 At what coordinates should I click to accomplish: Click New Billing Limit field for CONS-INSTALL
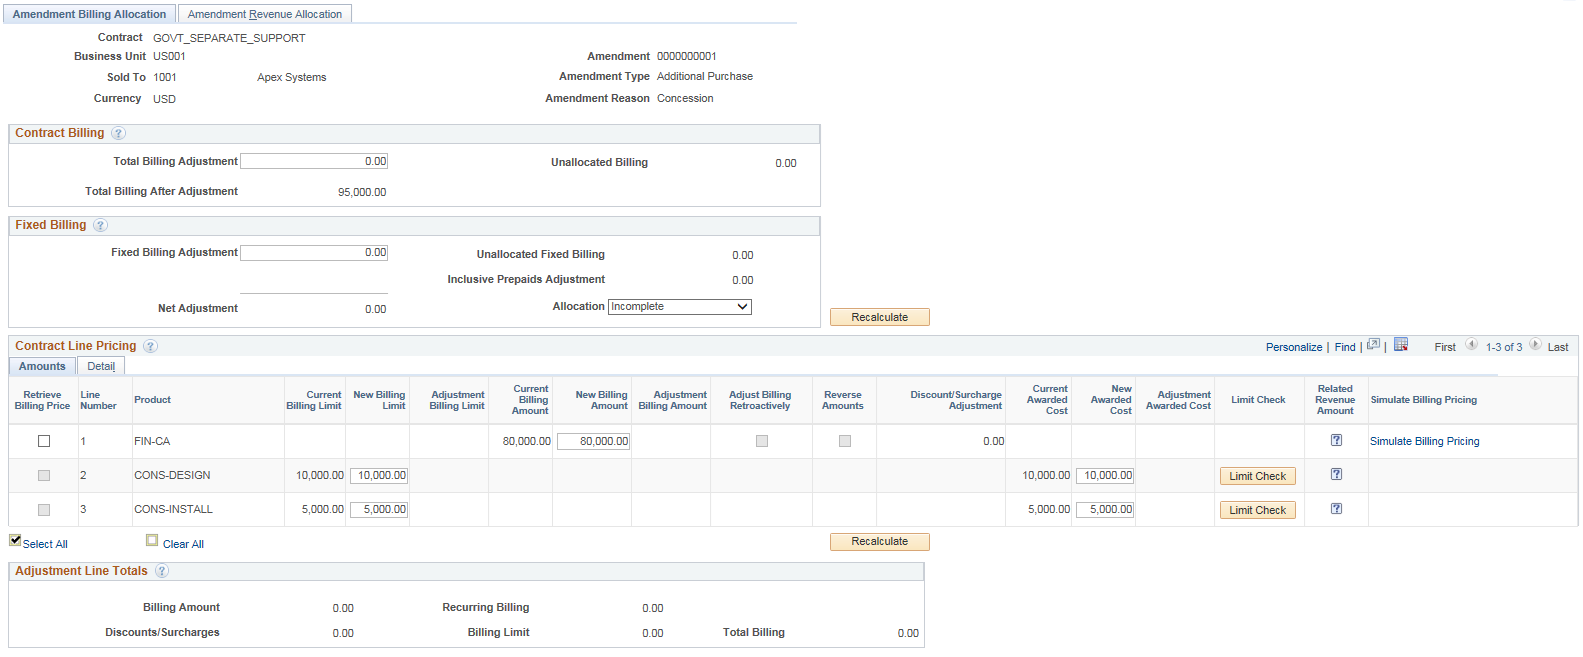379,509
